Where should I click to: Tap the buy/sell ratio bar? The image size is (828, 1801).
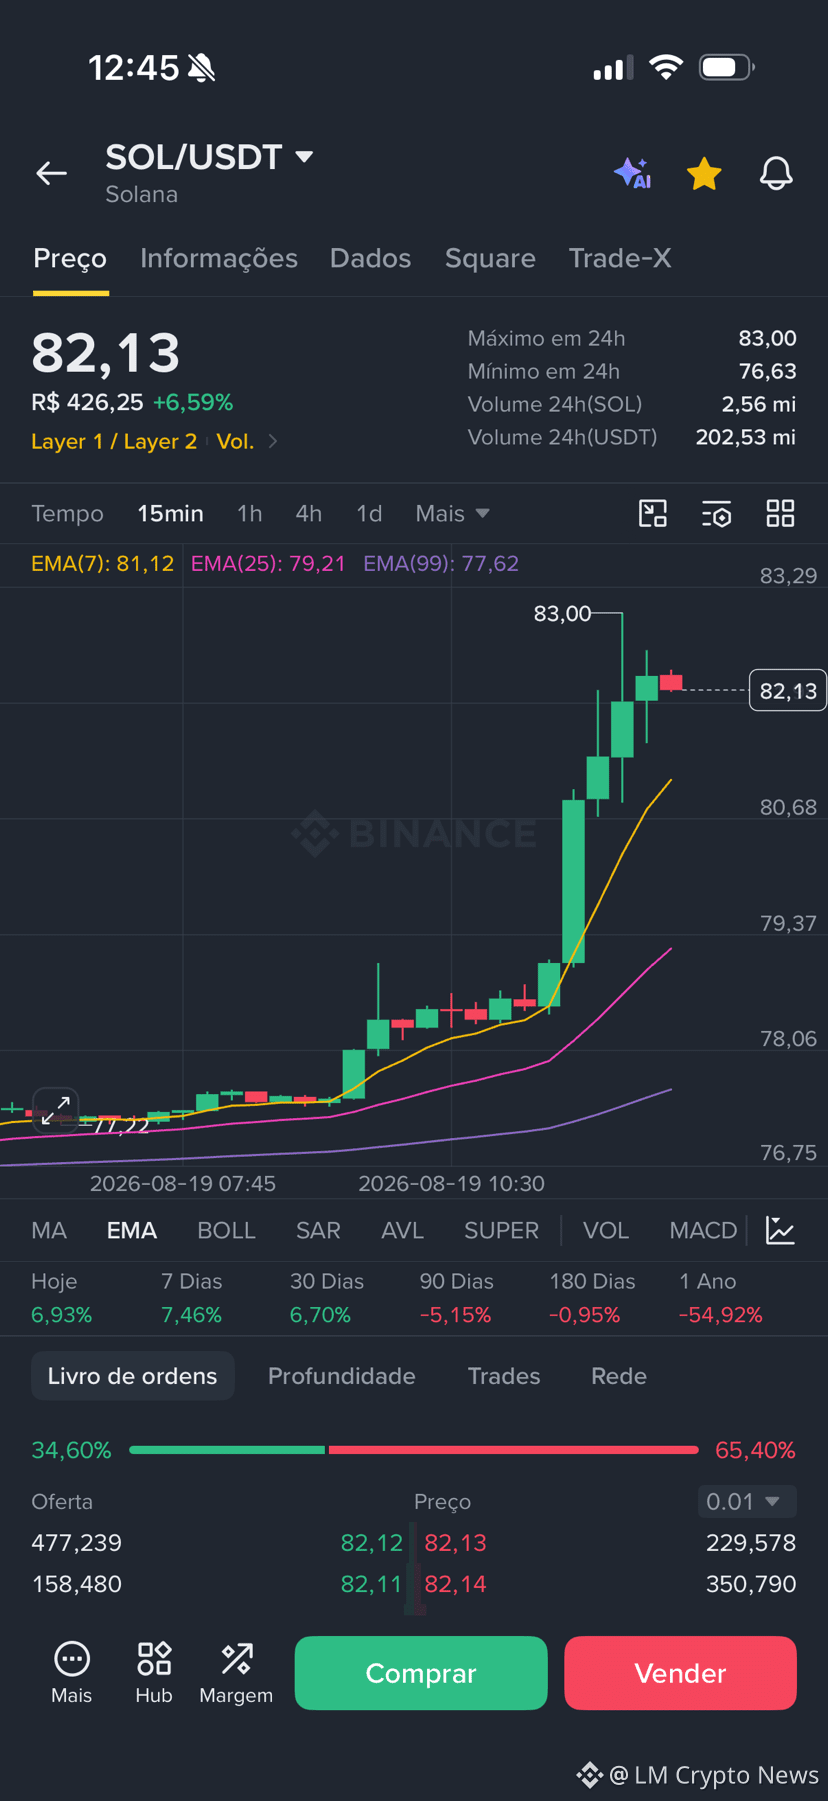[414, 1449]
